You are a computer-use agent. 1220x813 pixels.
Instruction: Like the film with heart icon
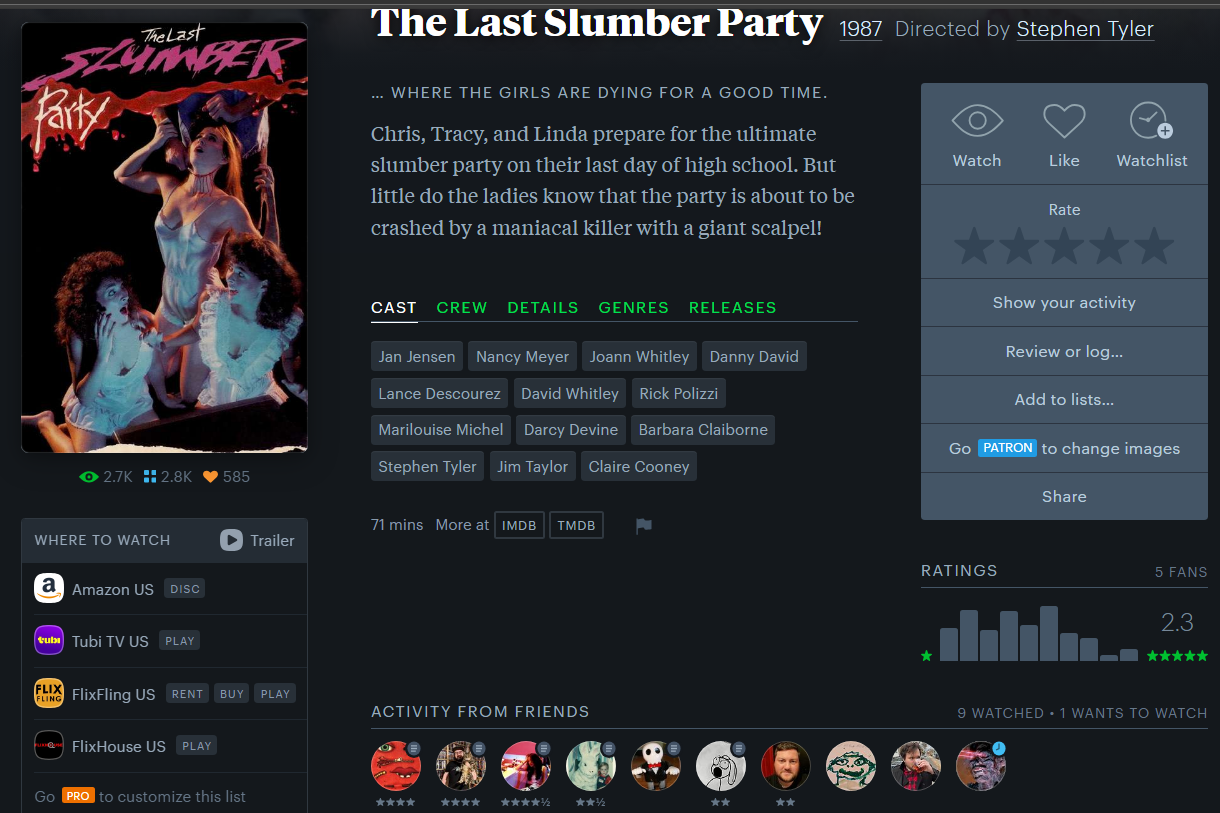pos(1064,122)
